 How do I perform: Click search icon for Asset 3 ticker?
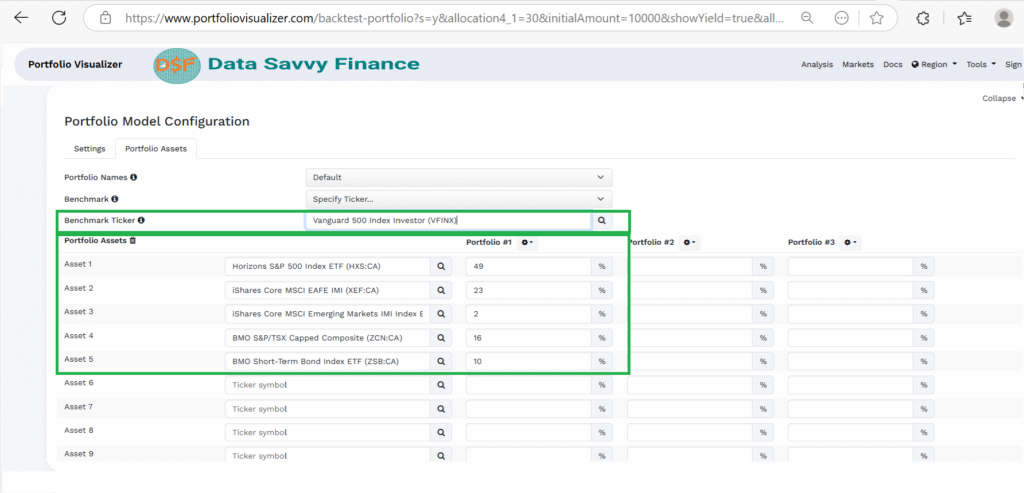[441, 314]
